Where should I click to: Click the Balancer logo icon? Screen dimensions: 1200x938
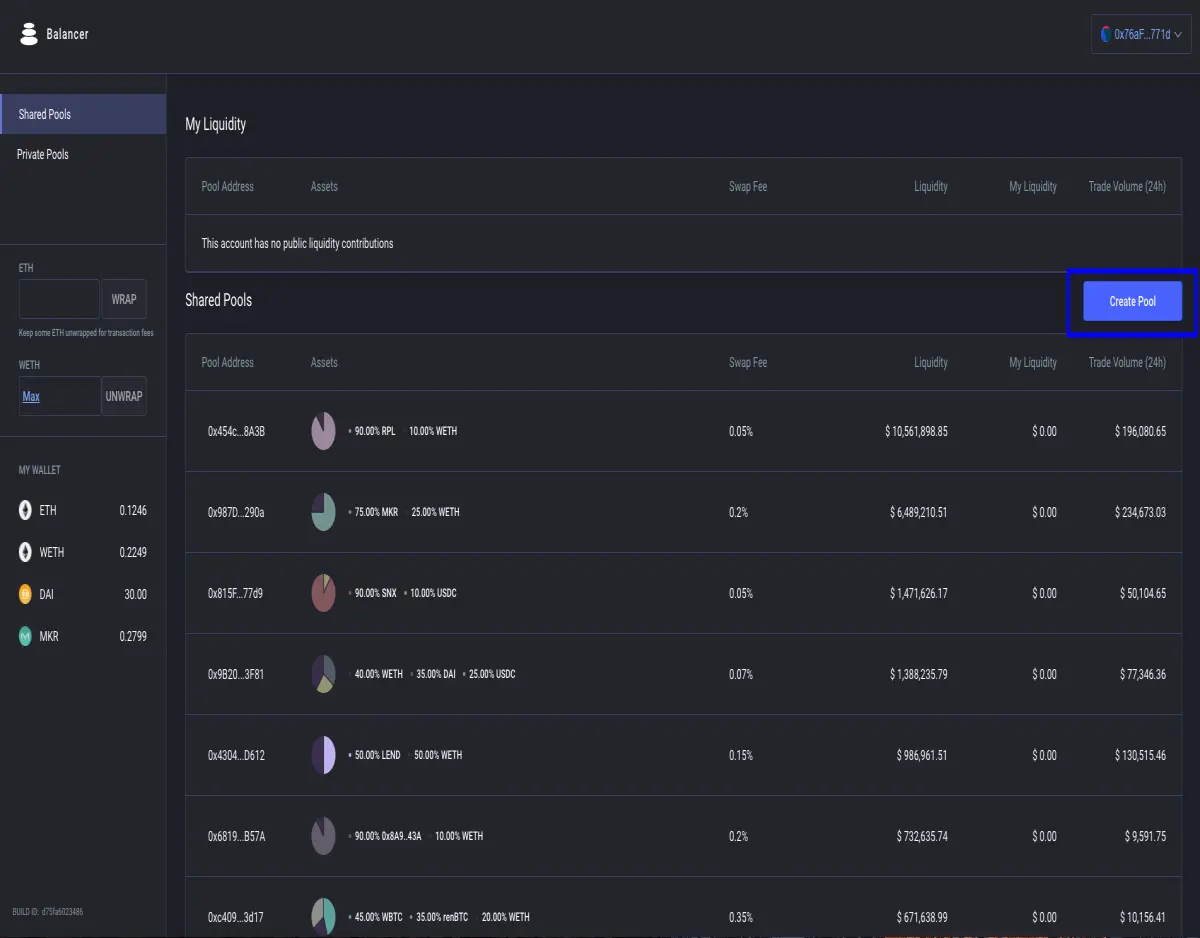[29, 34]
